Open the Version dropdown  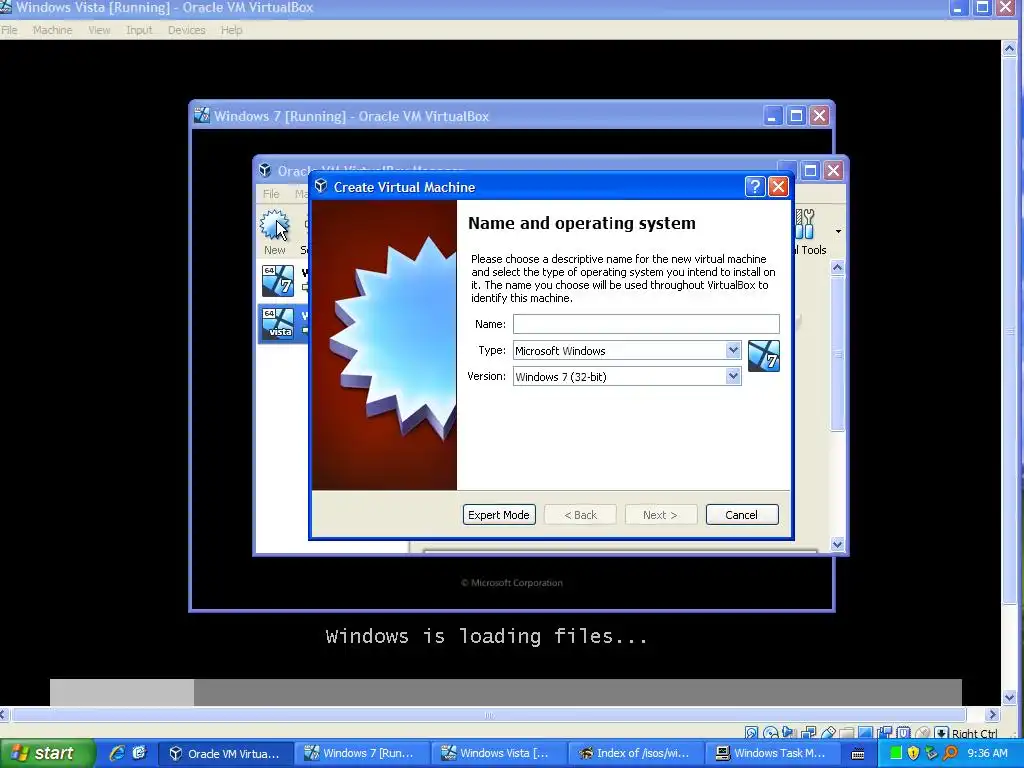click(733, 376)
